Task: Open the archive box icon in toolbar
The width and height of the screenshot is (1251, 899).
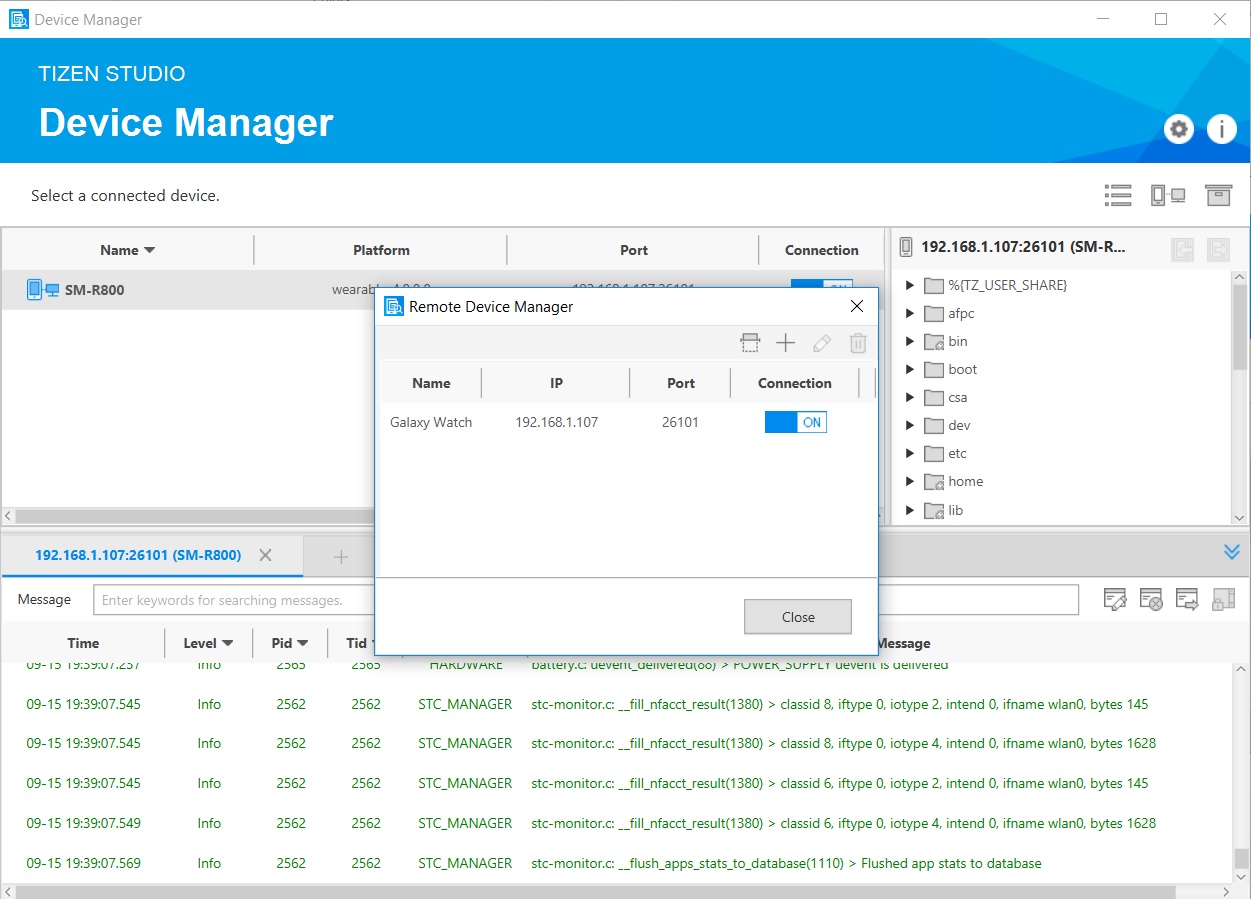Action: click(x=1217, y=196)
